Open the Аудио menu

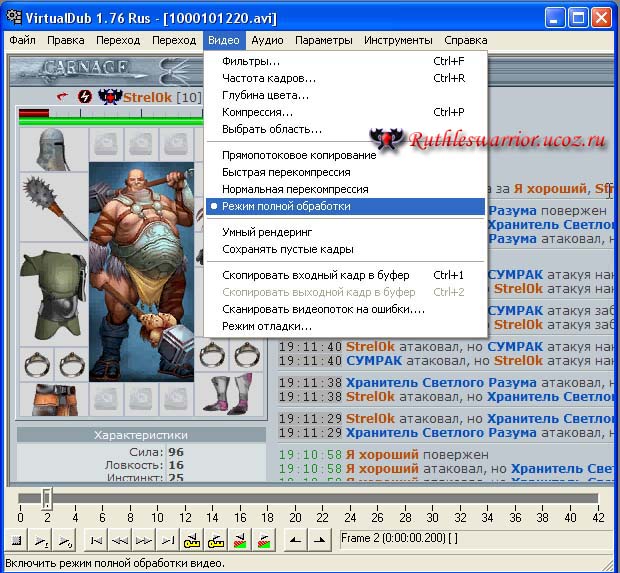(267, 40)
